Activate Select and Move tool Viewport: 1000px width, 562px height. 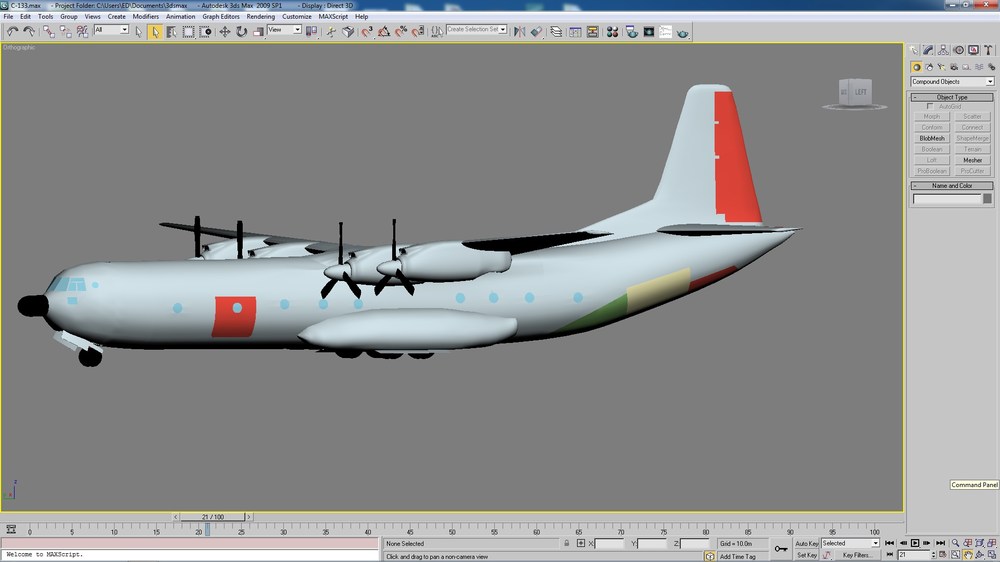[224, 31]
